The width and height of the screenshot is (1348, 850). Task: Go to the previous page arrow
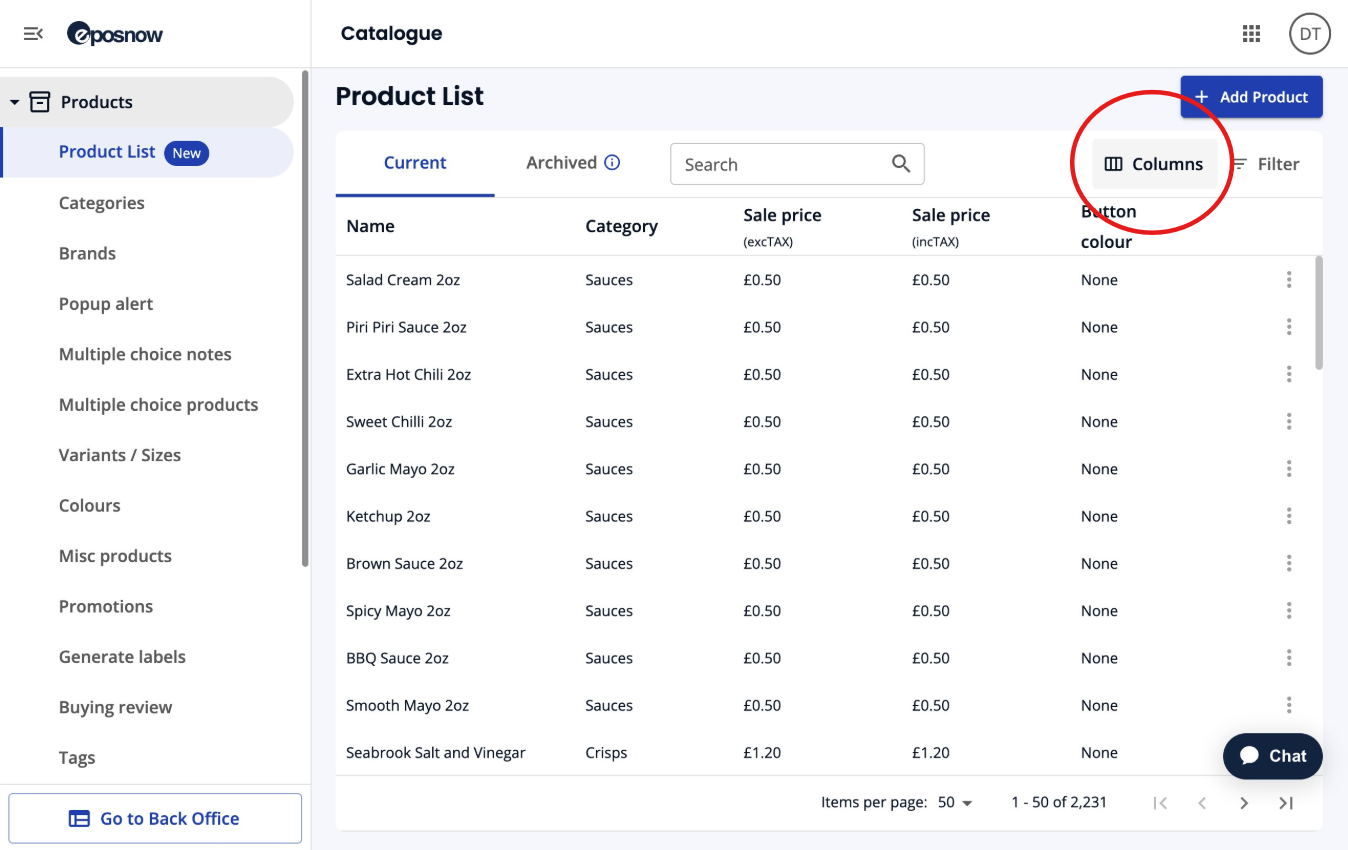coord(1202,803)
